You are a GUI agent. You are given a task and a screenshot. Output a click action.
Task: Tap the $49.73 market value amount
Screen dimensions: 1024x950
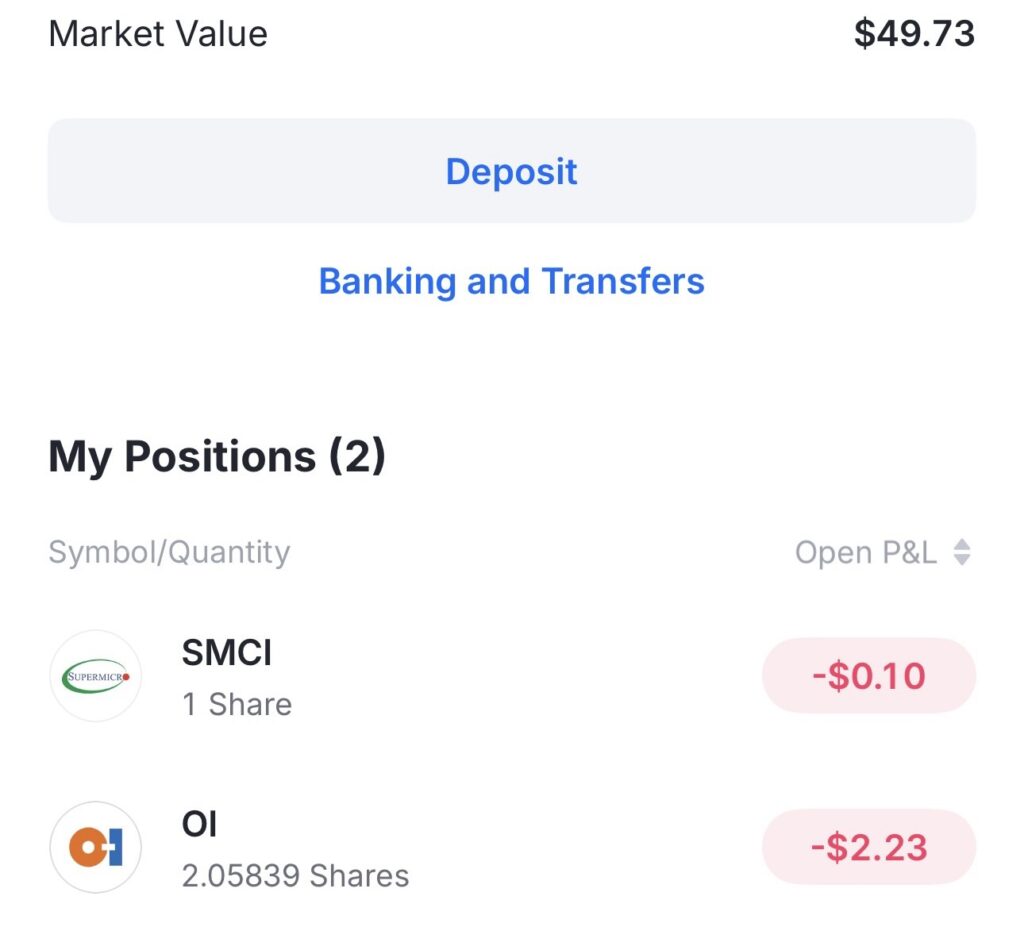[914, 34]
